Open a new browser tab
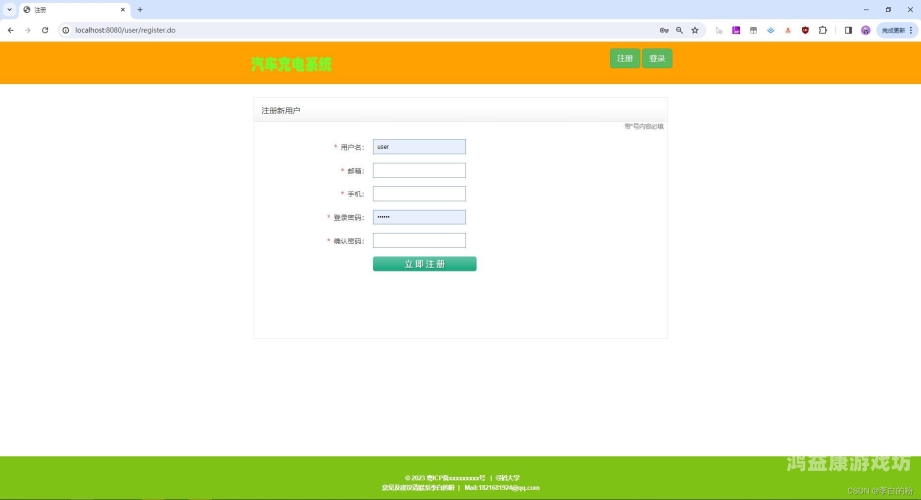921x500 pixels. pyautogui.click(x=140, y=9)
